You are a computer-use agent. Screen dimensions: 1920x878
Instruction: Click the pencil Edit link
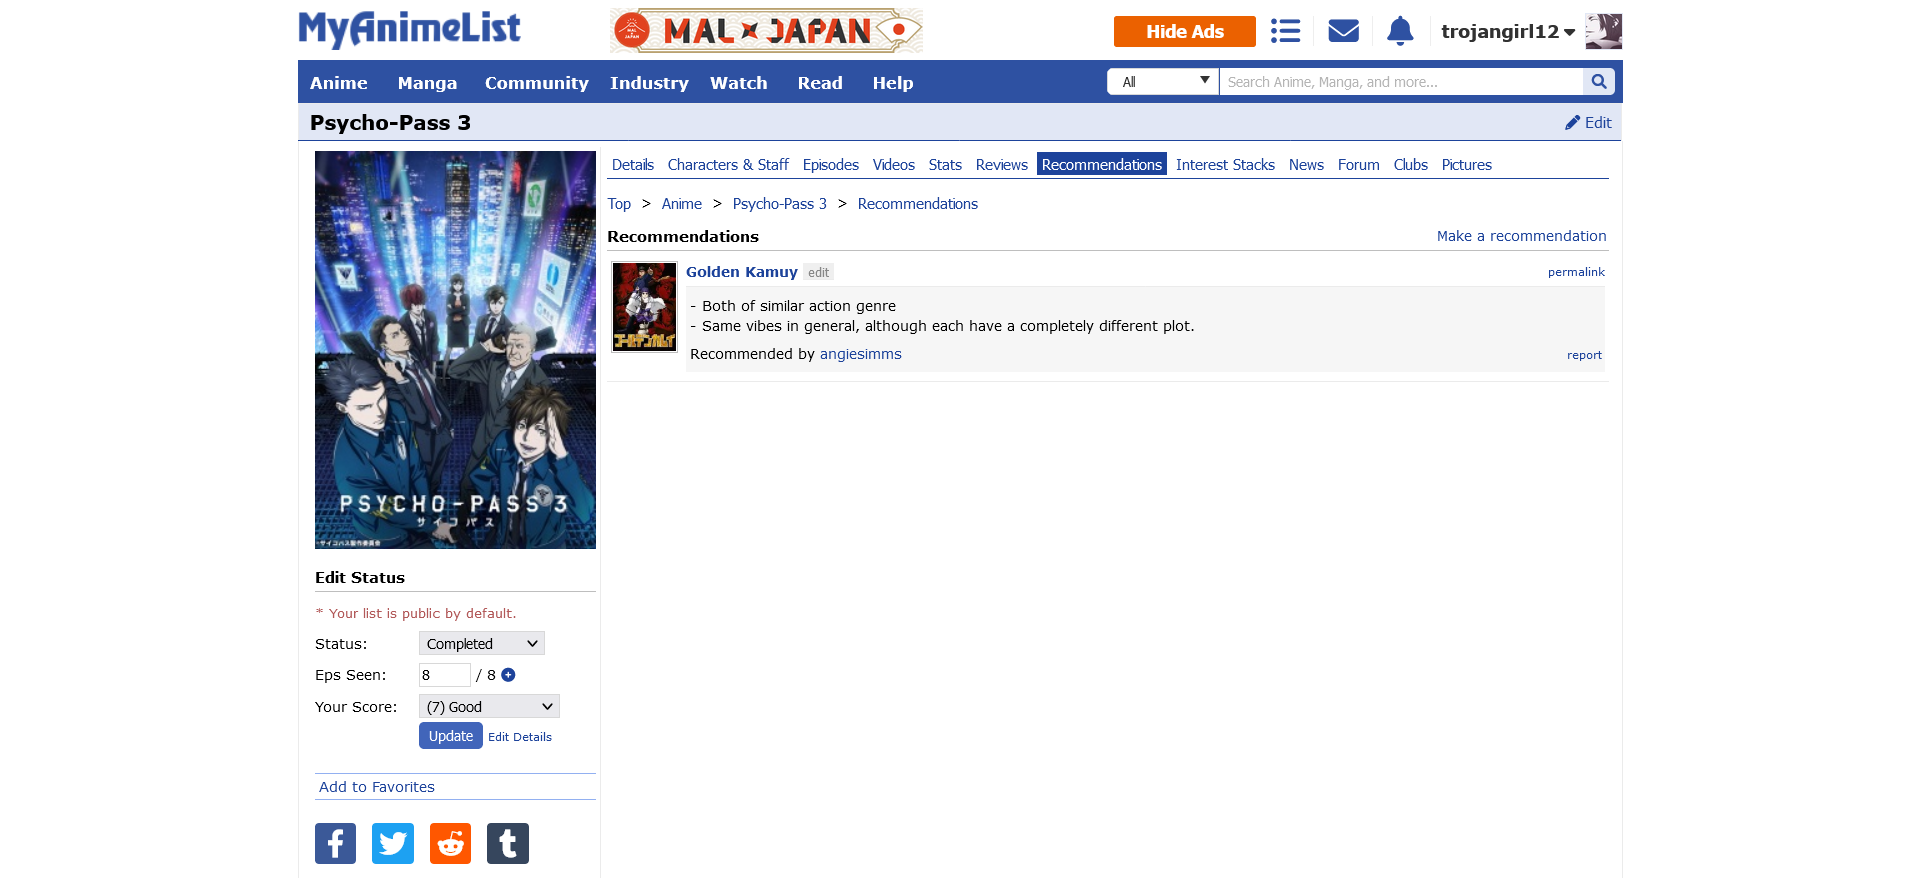pyautogui.click(x=1588, y=123)
